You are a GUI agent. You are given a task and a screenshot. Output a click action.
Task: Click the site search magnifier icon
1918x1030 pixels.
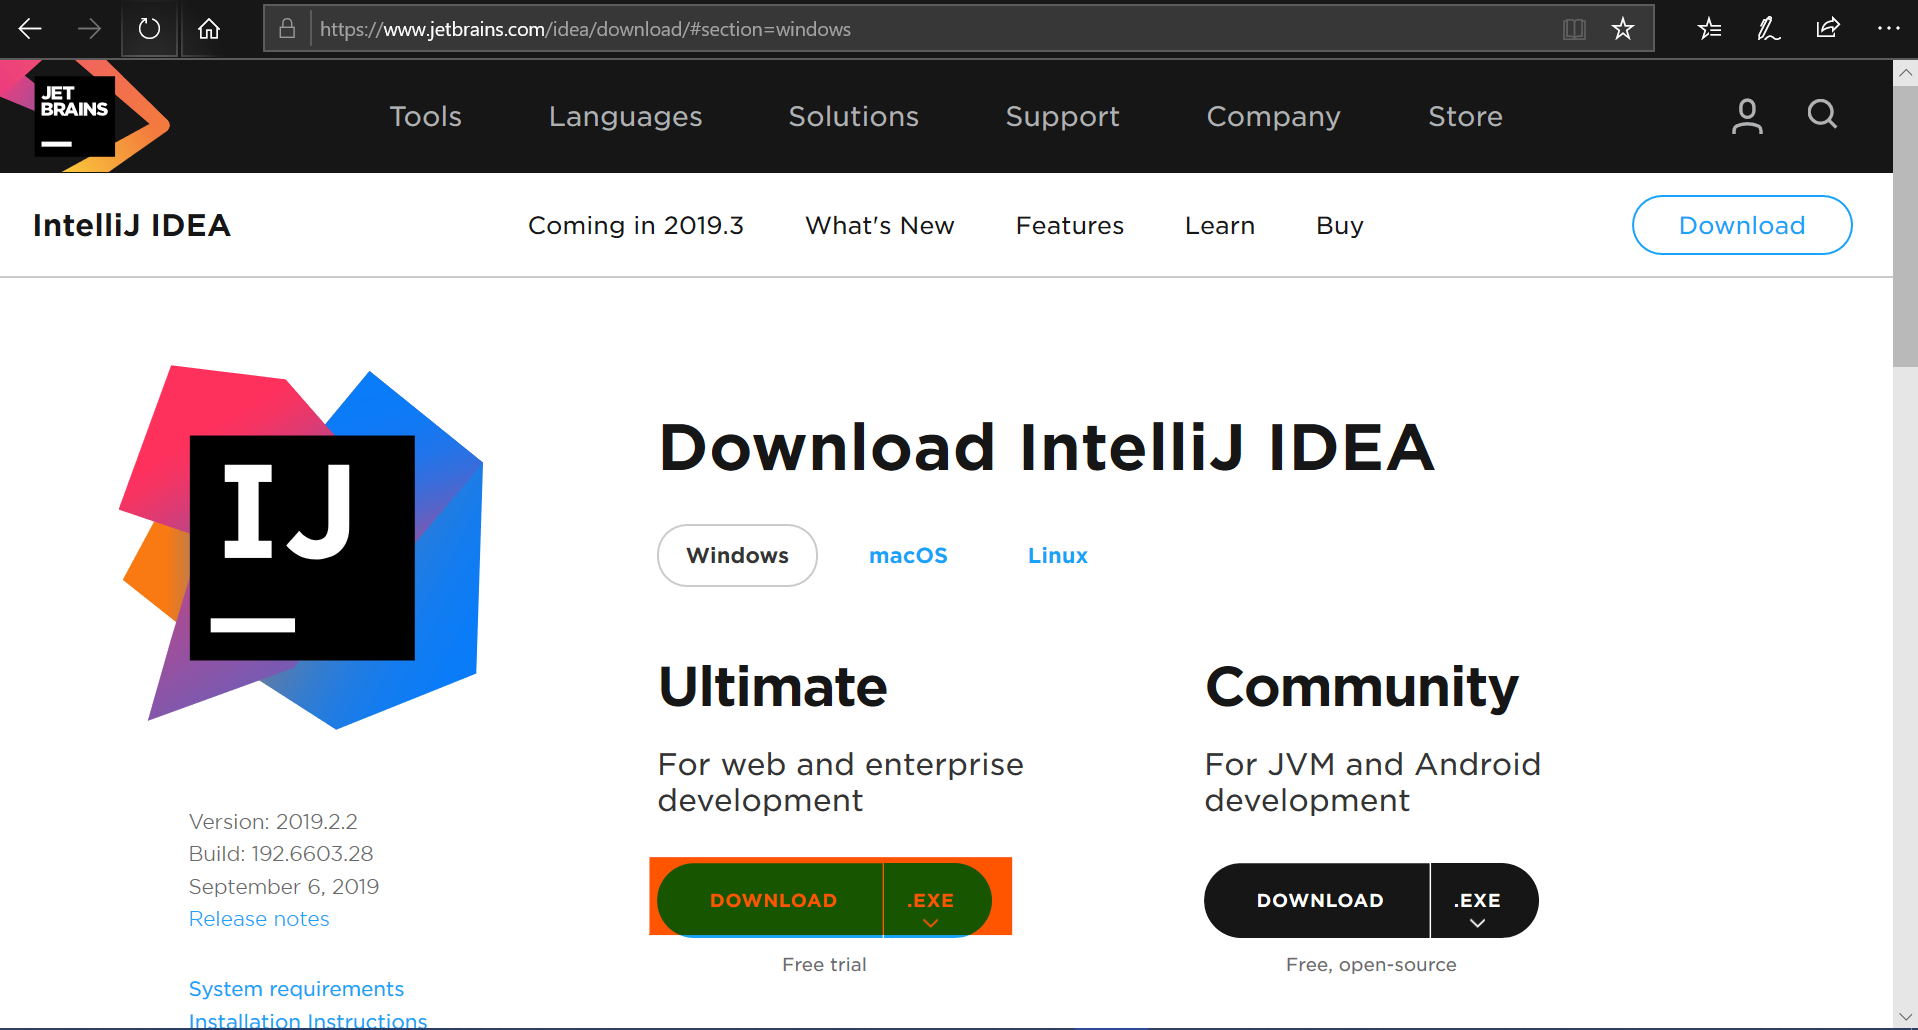point(1822,114)
